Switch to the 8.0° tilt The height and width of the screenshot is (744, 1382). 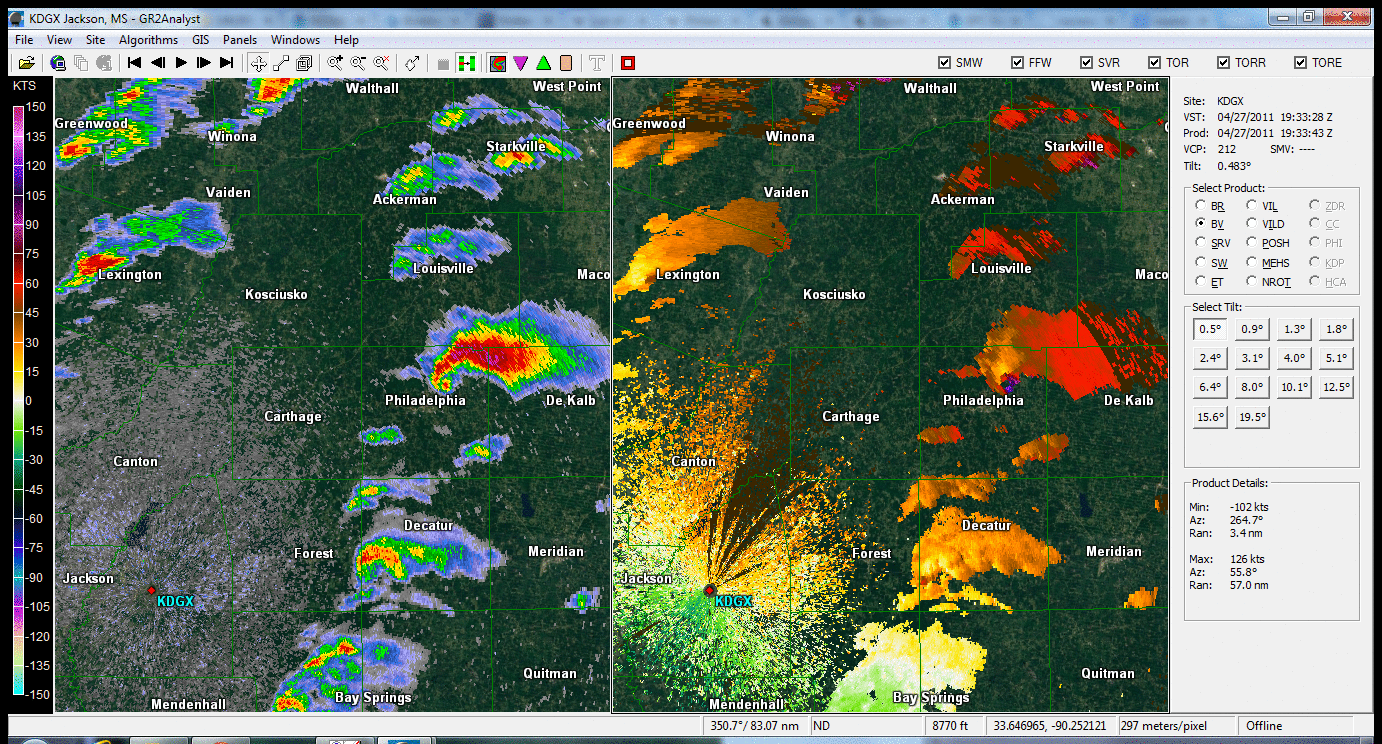[x=1252, y=387]
